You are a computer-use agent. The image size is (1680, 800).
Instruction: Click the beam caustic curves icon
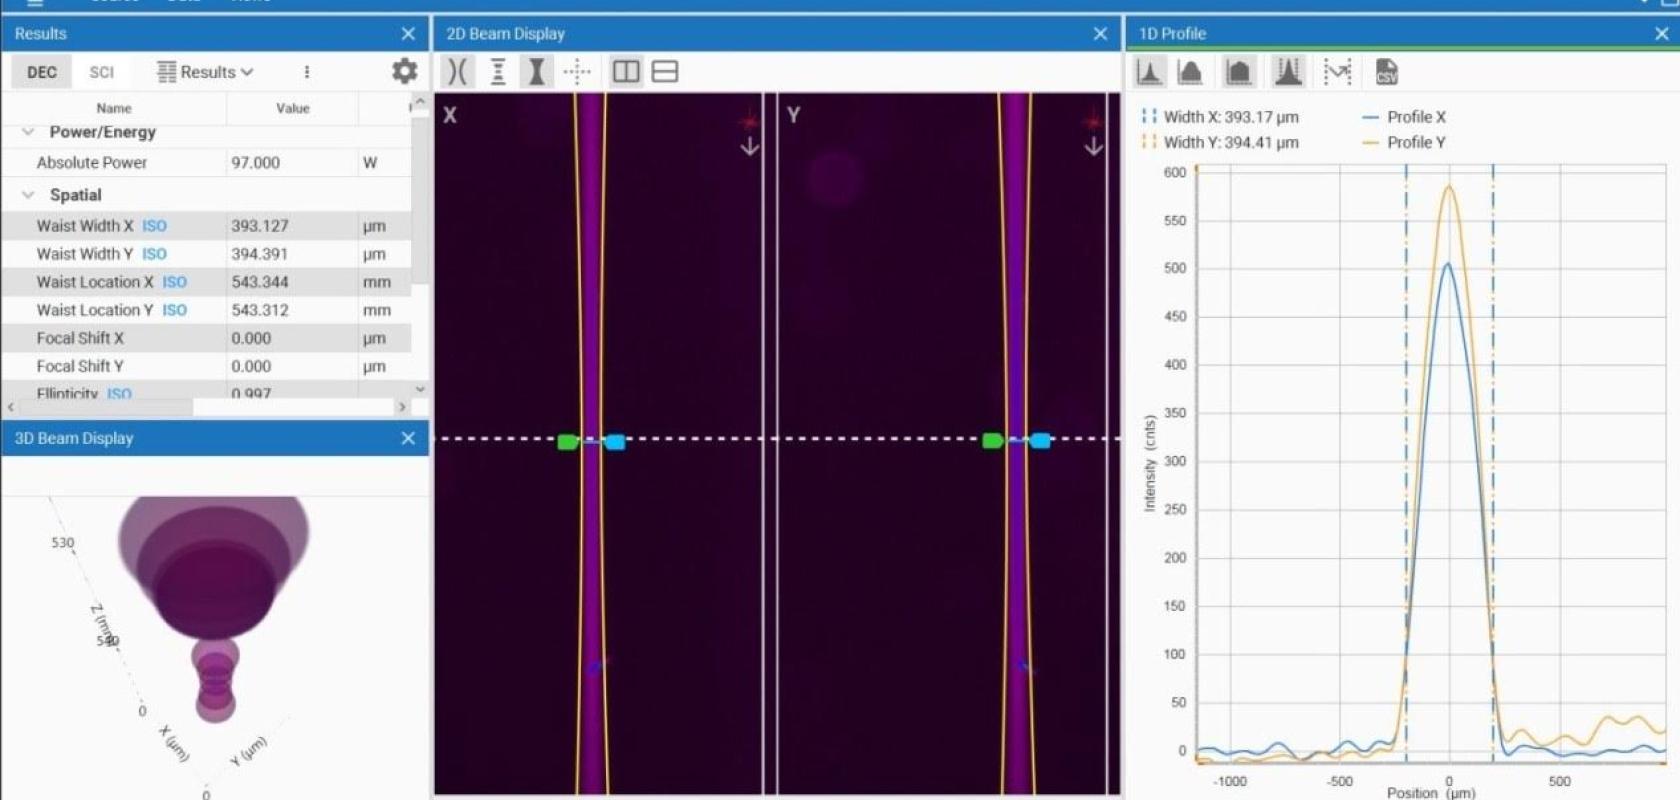pos(457,71)
